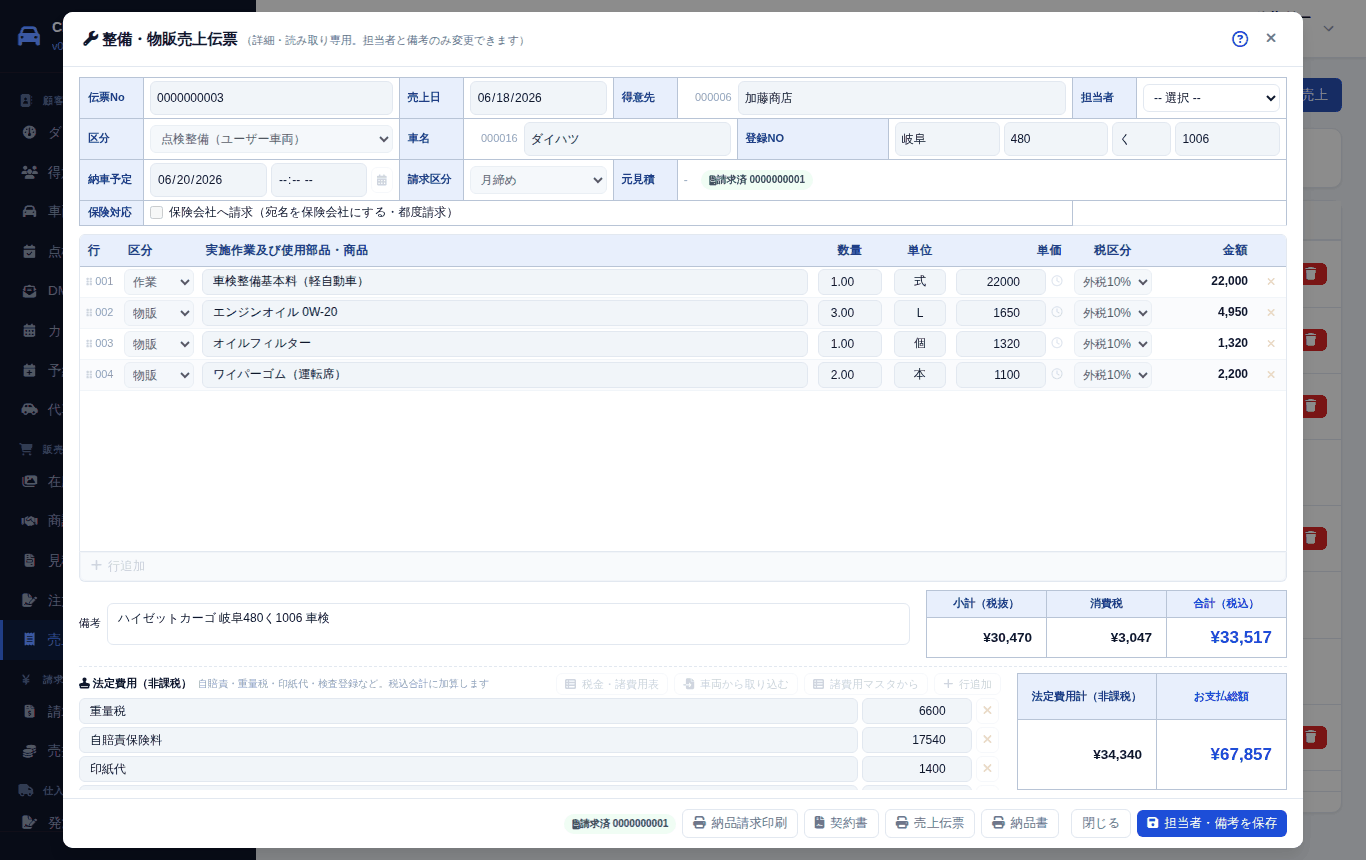The width and height of the screenshot is (1366, 860).
Task: Open the help icon in the dialog header
Action: 1240,39
